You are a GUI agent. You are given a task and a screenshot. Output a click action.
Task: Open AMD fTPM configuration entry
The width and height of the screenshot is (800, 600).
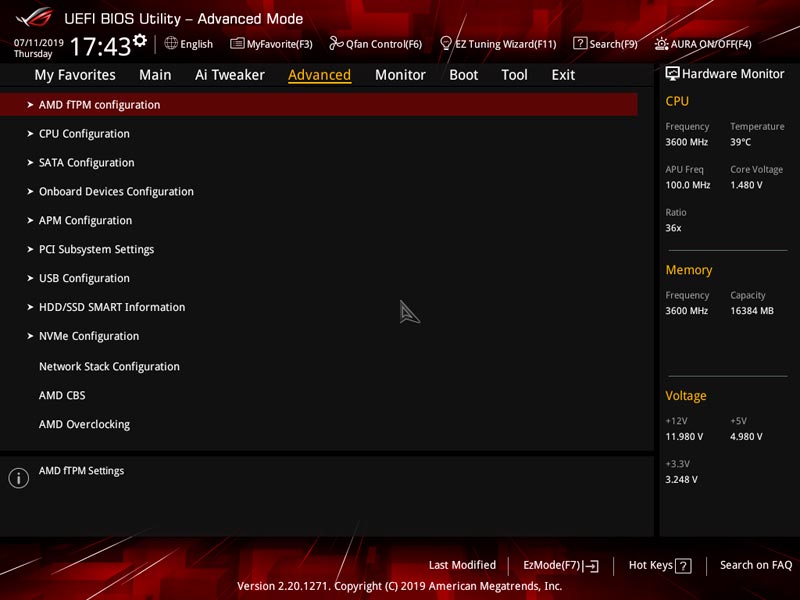(x=319, y=105)
